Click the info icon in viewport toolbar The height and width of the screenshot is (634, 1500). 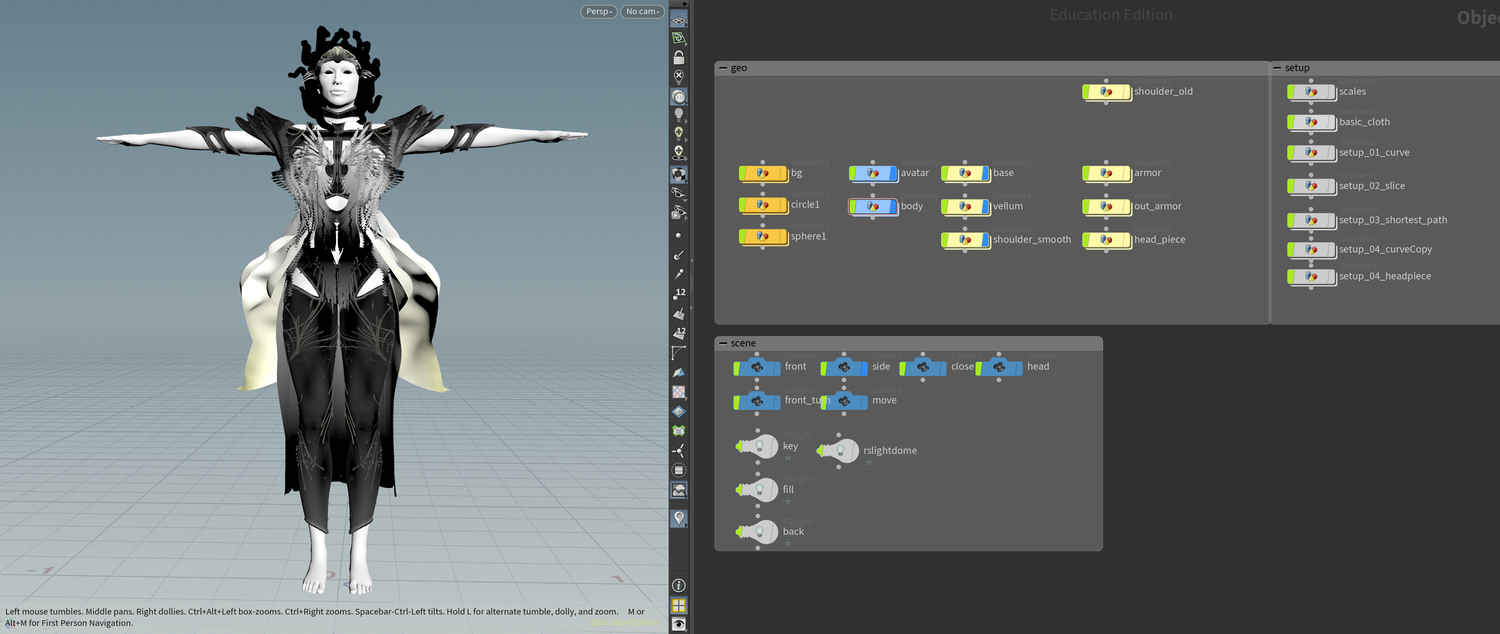click(679, 586)
